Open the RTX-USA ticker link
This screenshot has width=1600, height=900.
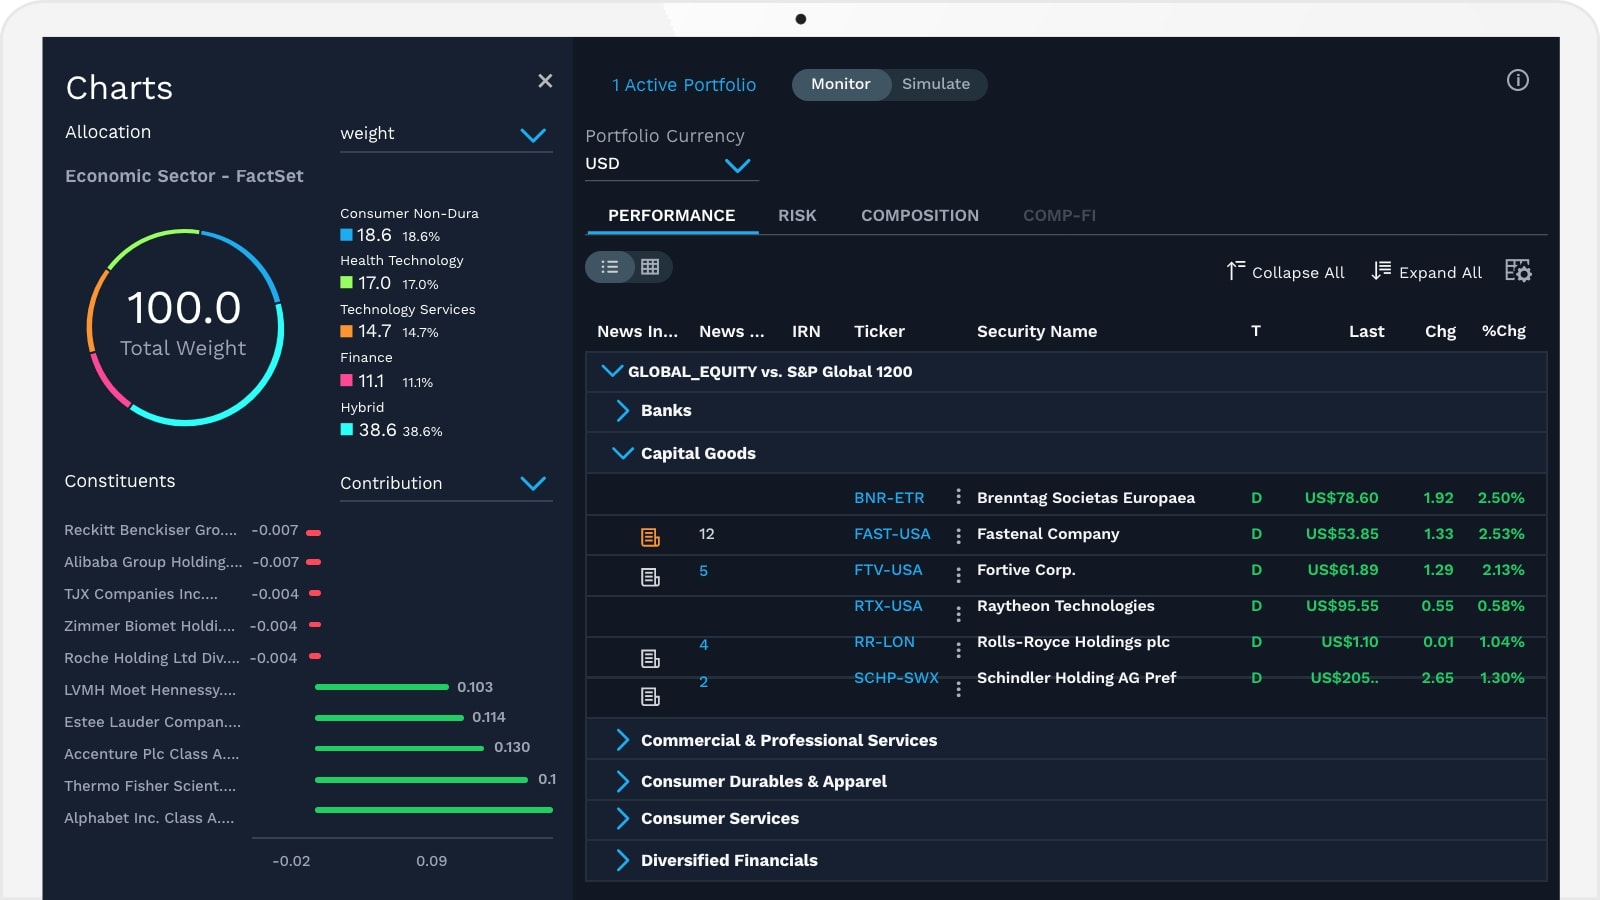[x=888, y=606]
